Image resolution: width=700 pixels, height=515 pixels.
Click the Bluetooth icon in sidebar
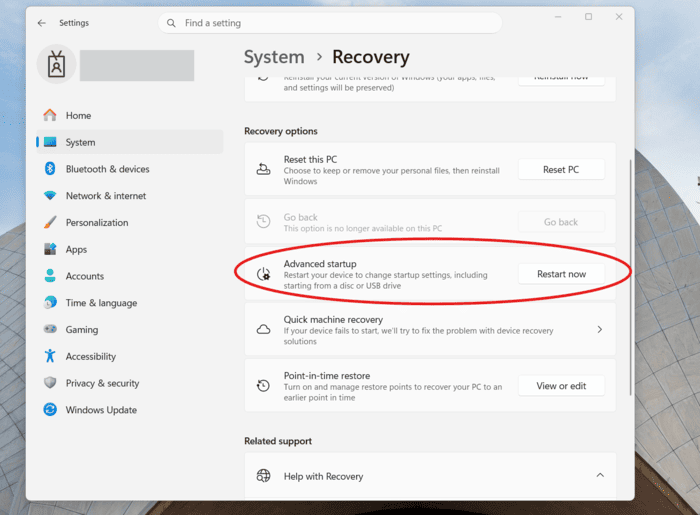(x=50, y=169)
